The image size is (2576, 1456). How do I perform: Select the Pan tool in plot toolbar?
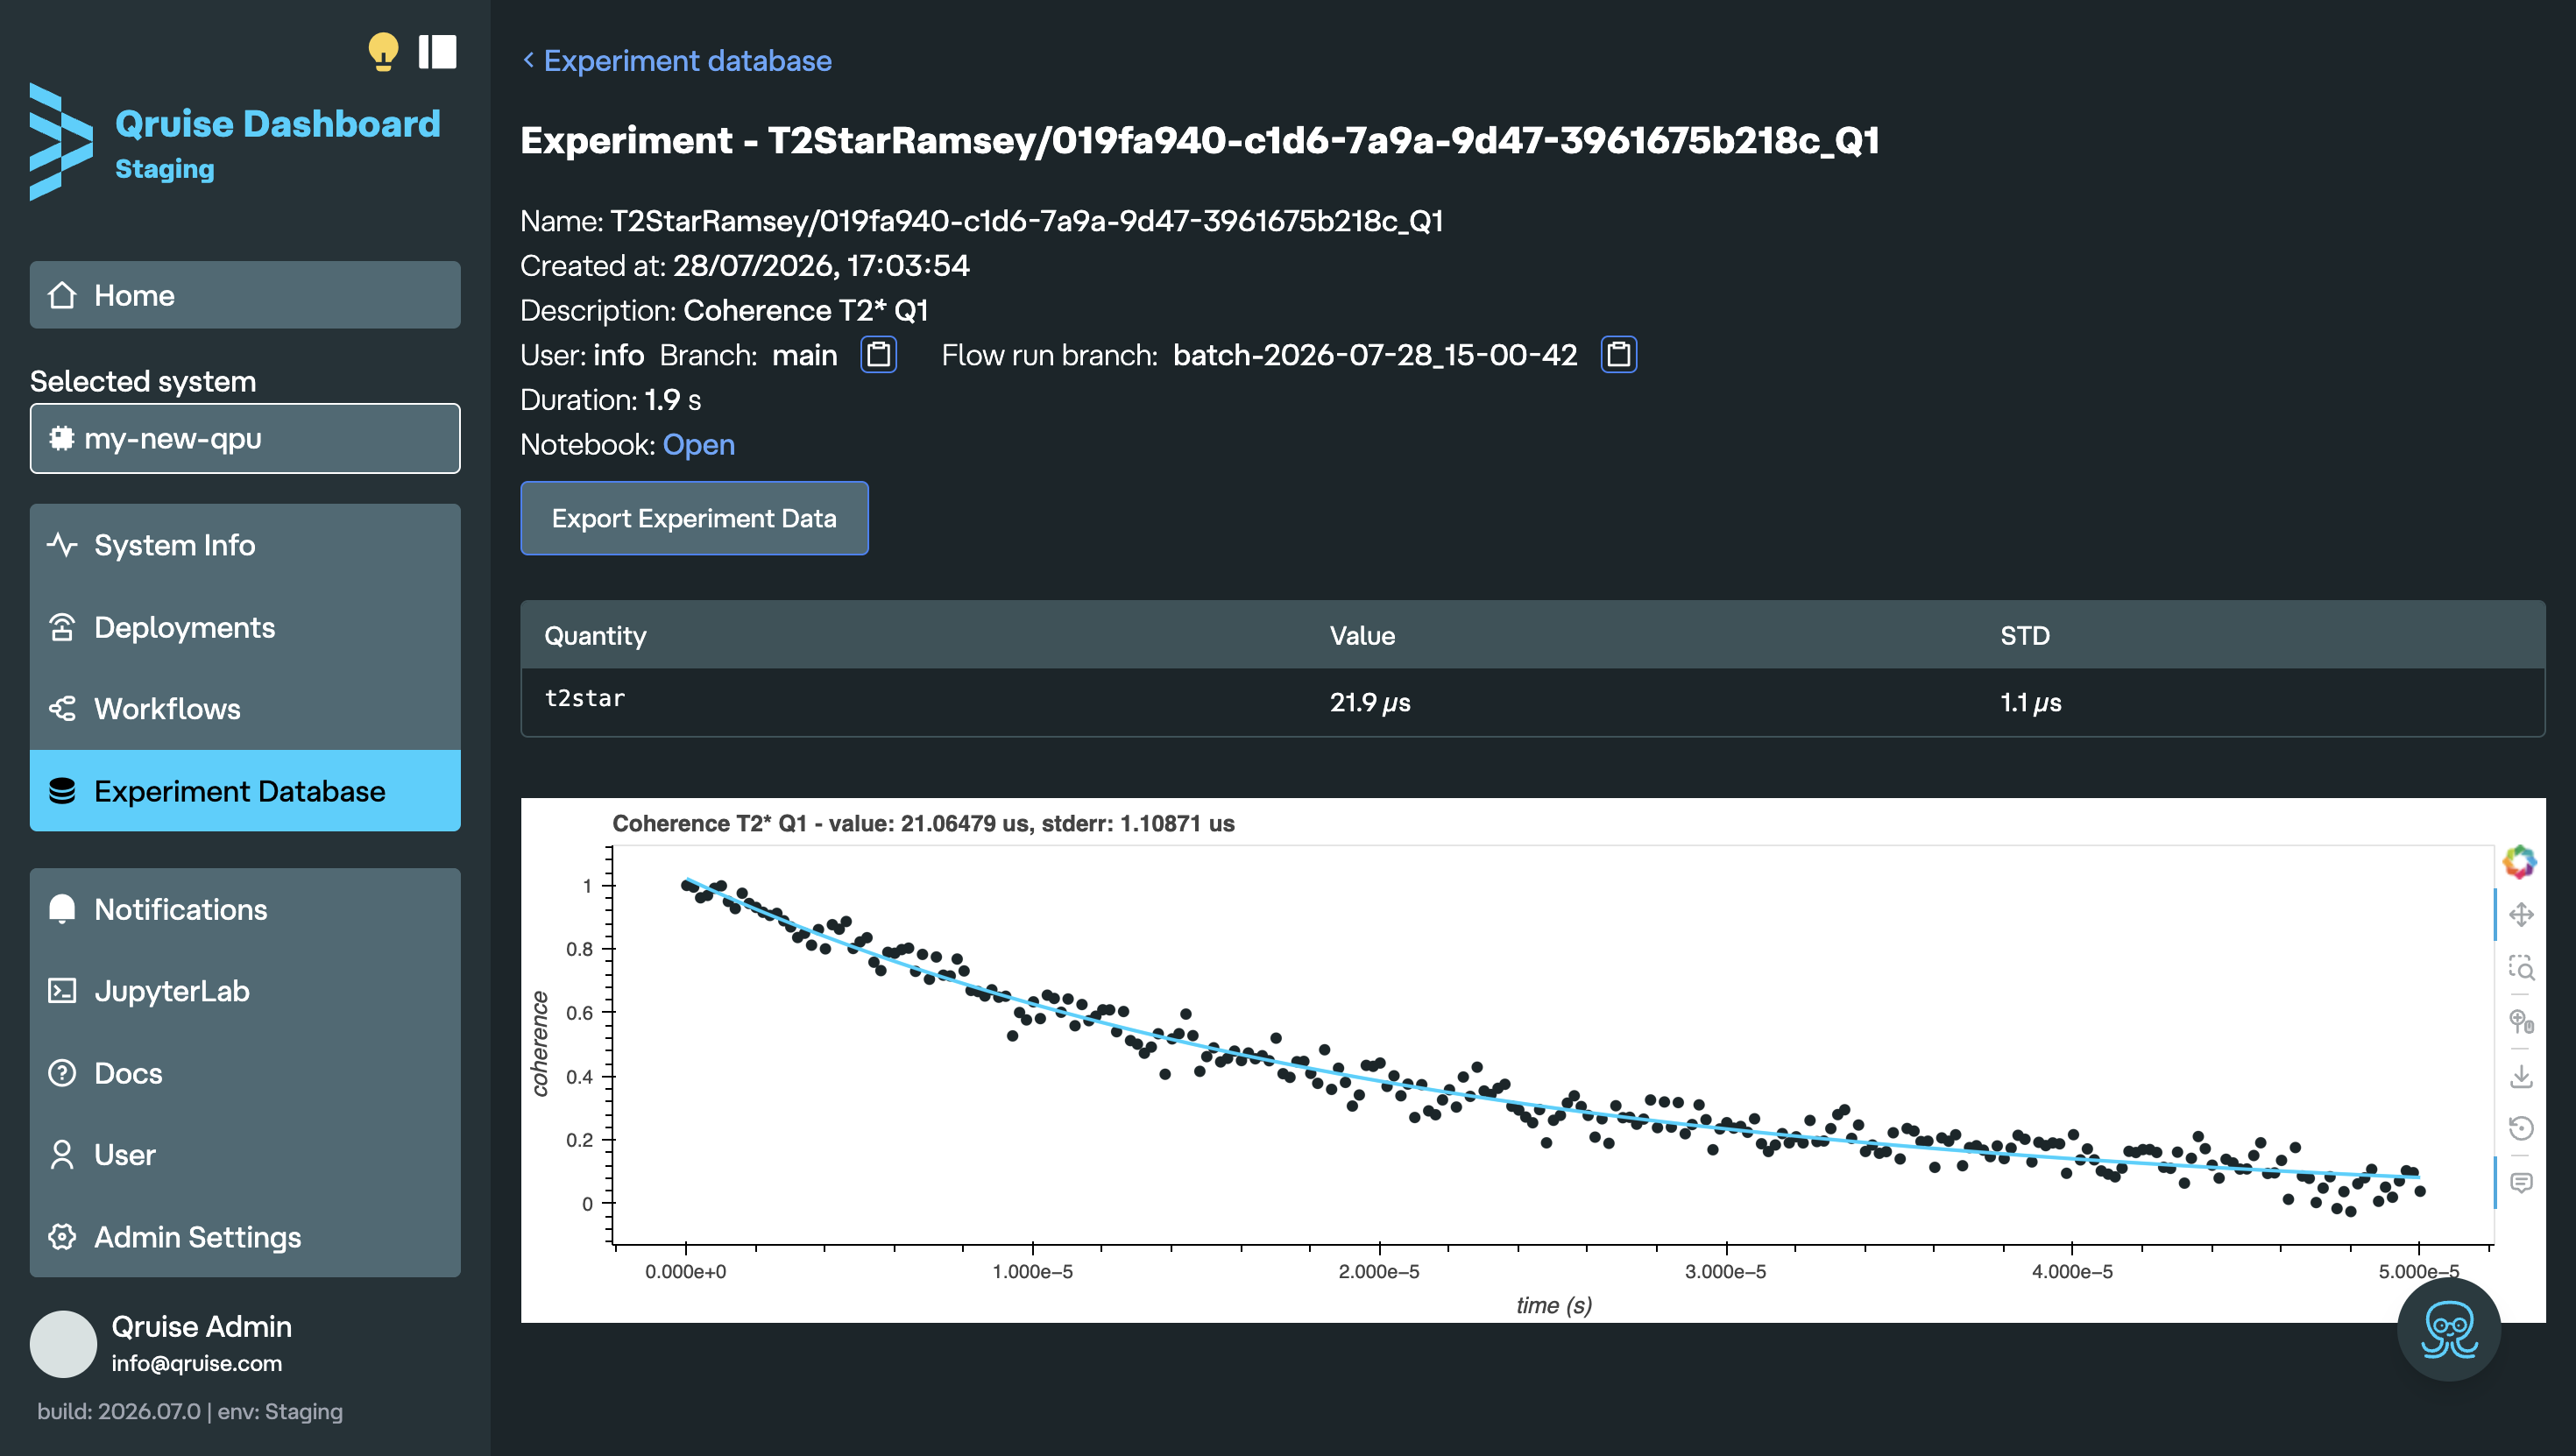tap(2521, 915)
